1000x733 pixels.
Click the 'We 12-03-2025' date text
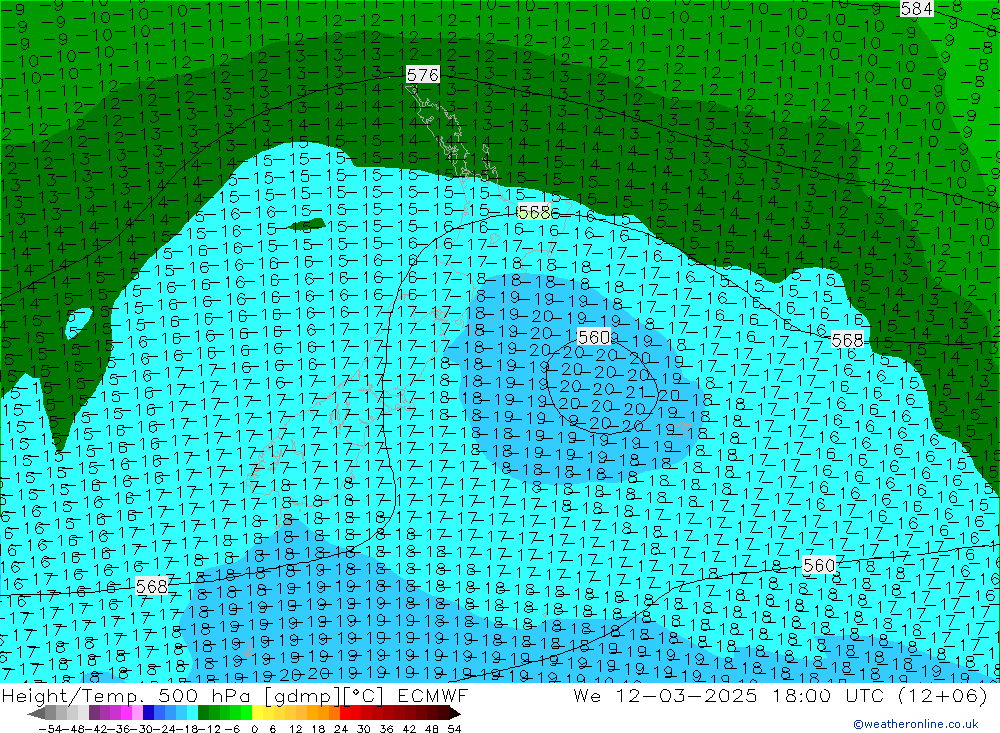coord(665,696)
